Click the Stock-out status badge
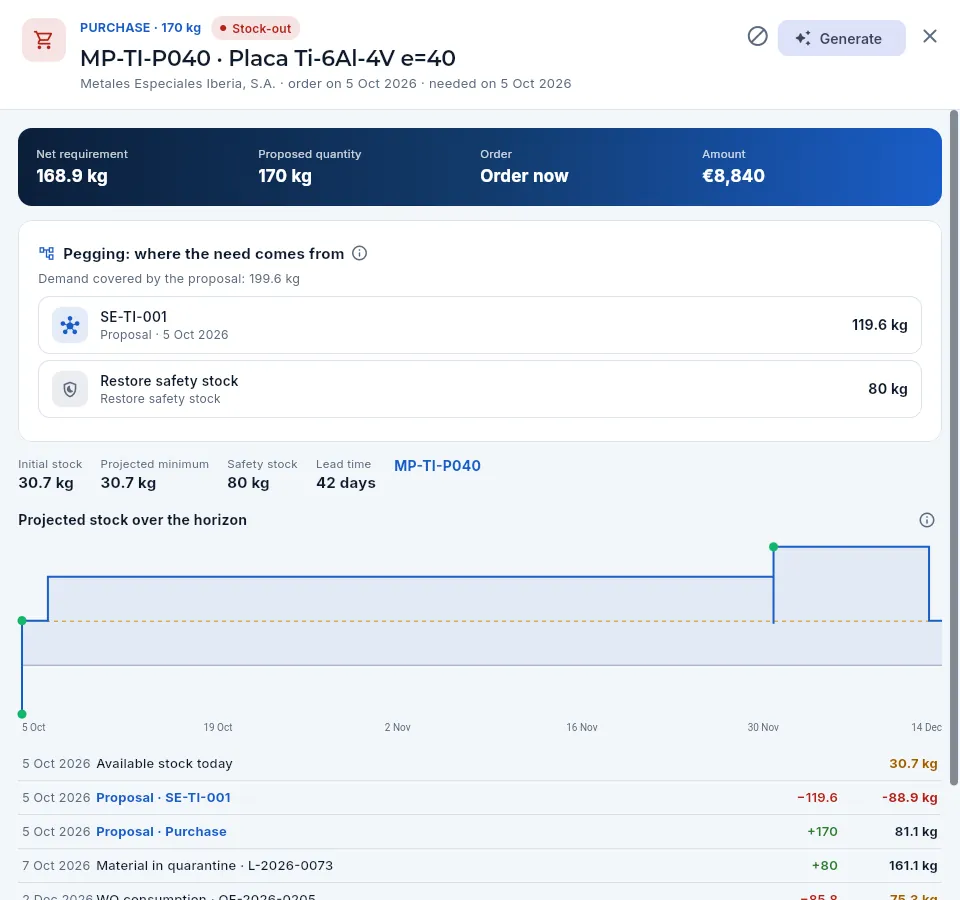Viewport: 960px width, 900px height. [x=255, y=29]
